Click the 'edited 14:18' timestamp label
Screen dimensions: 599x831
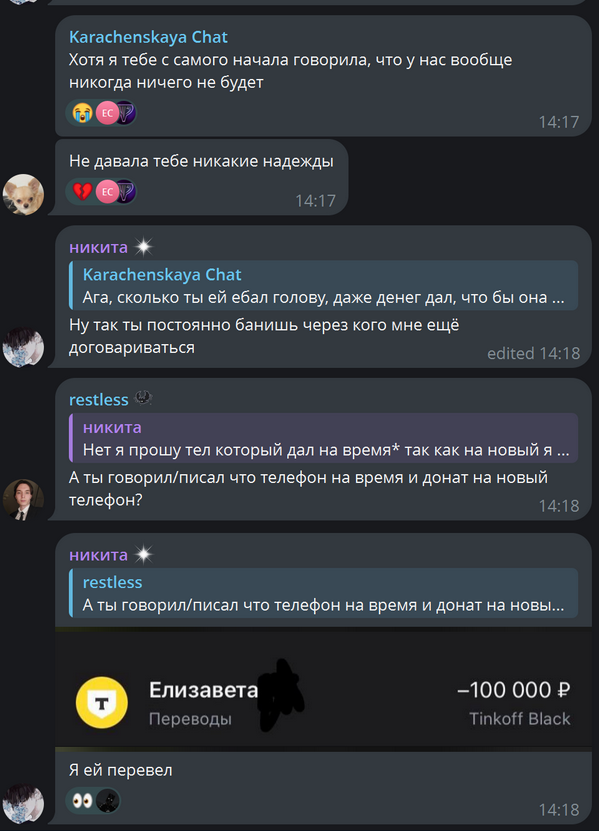point(533,353)
